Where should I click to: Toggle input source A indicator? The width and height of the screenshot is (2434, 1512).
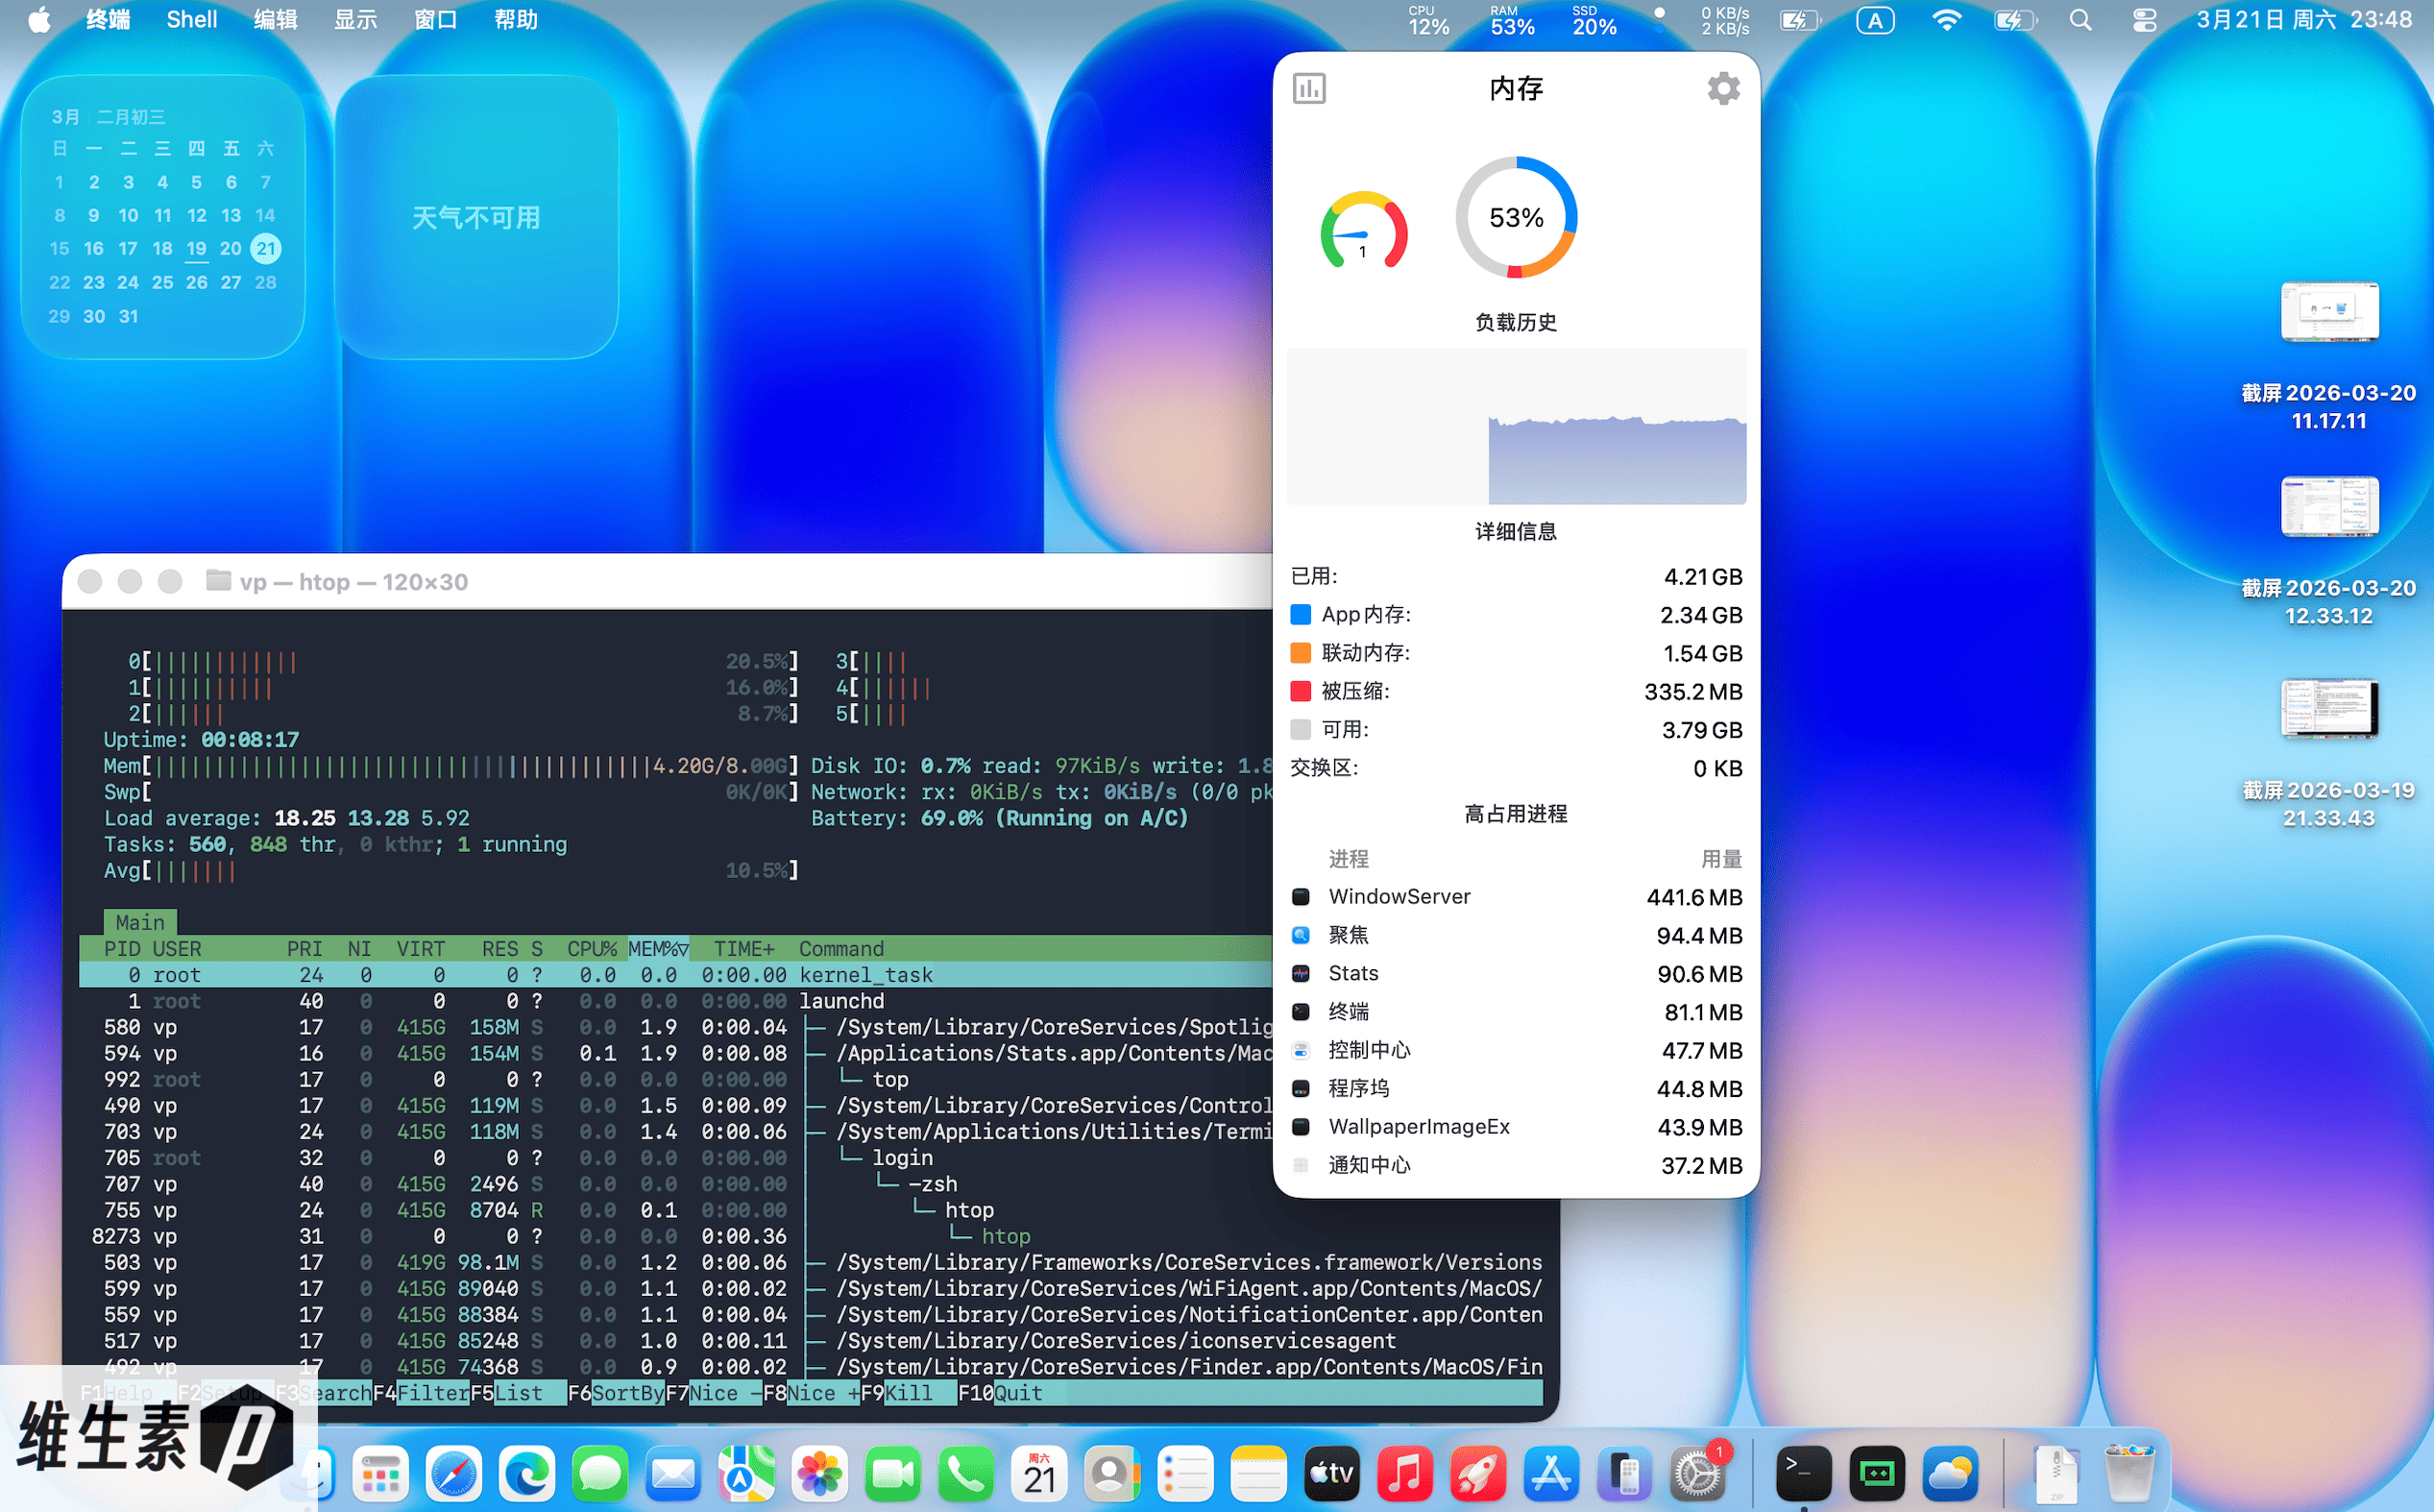[1875, 20]
